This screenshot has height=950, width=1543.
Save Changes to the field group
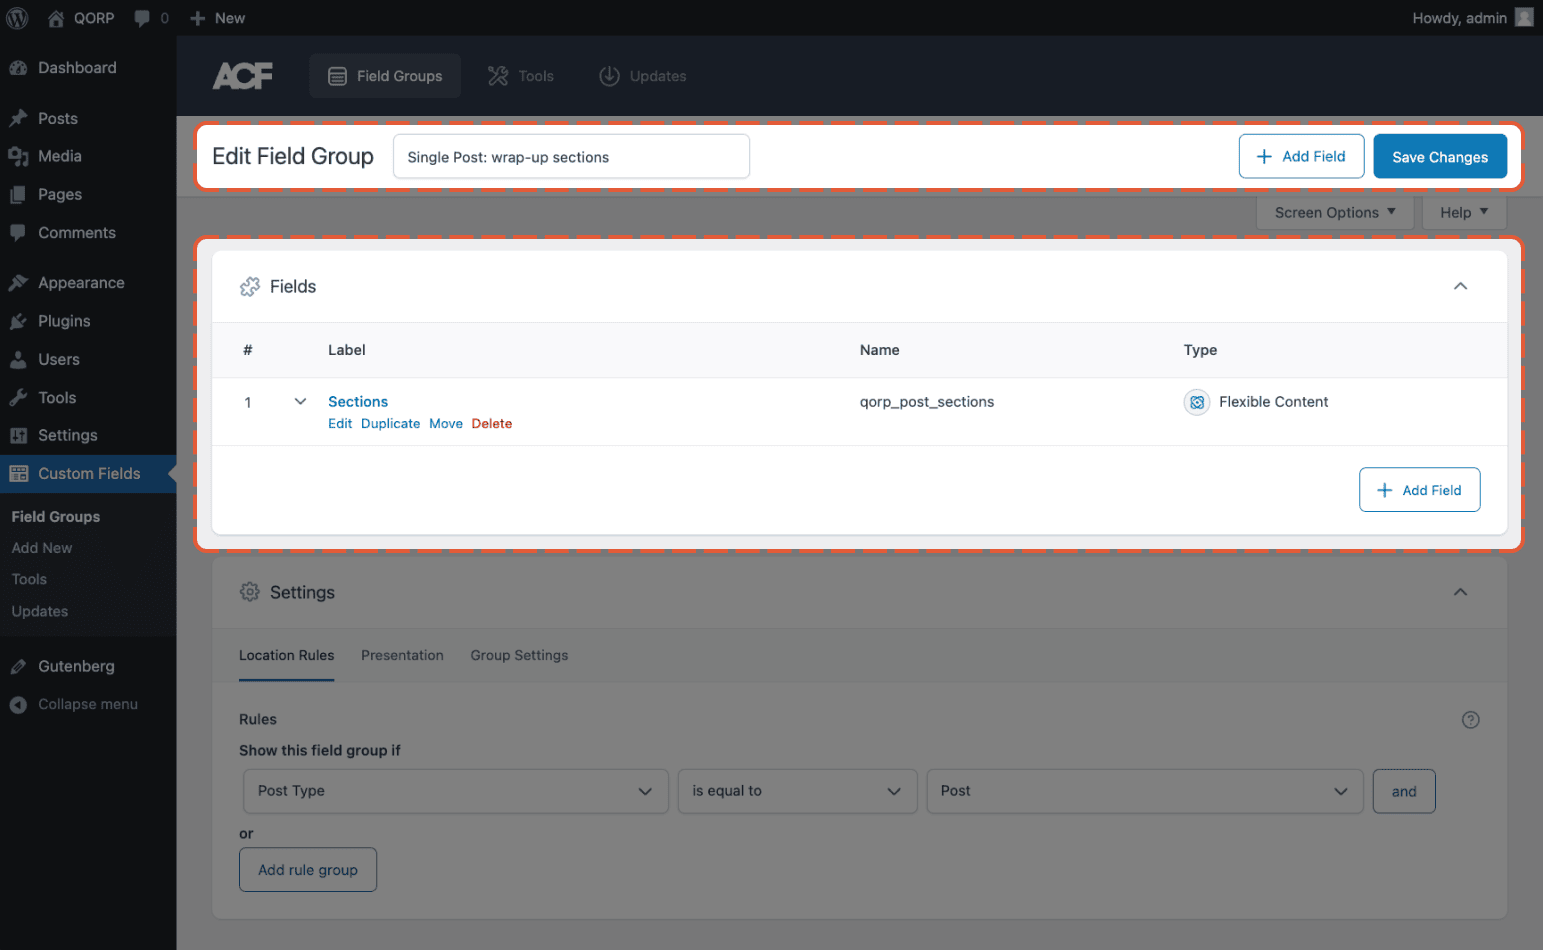pyautogui.click(x=1440, y=156)
